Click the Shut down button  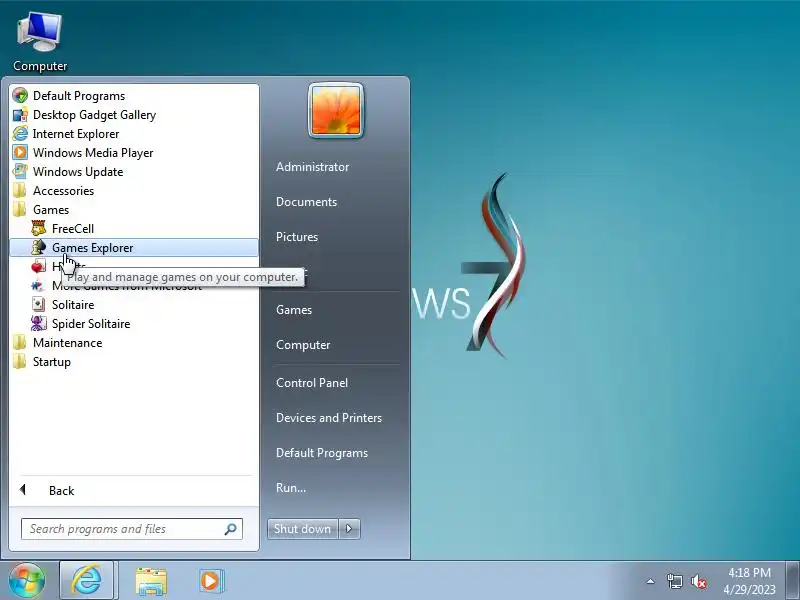click(303, 529)
